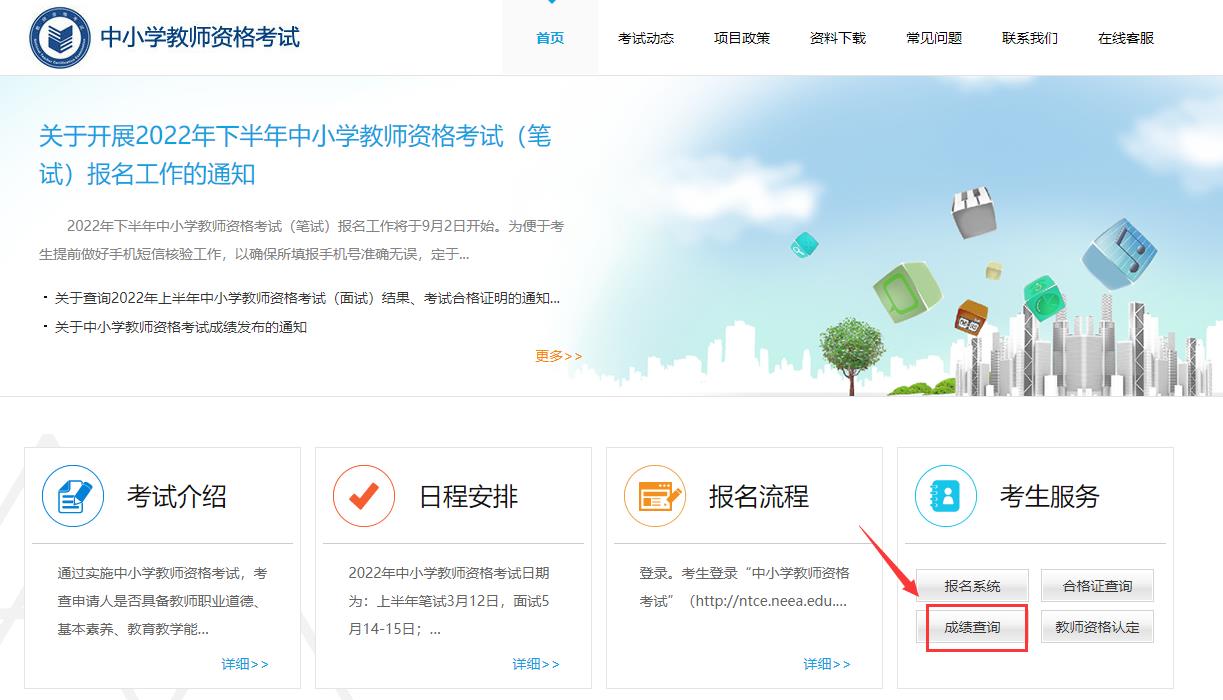
Task: Click the 成绩查询 button
Action: pyautogui.click(x=972, y=625)
